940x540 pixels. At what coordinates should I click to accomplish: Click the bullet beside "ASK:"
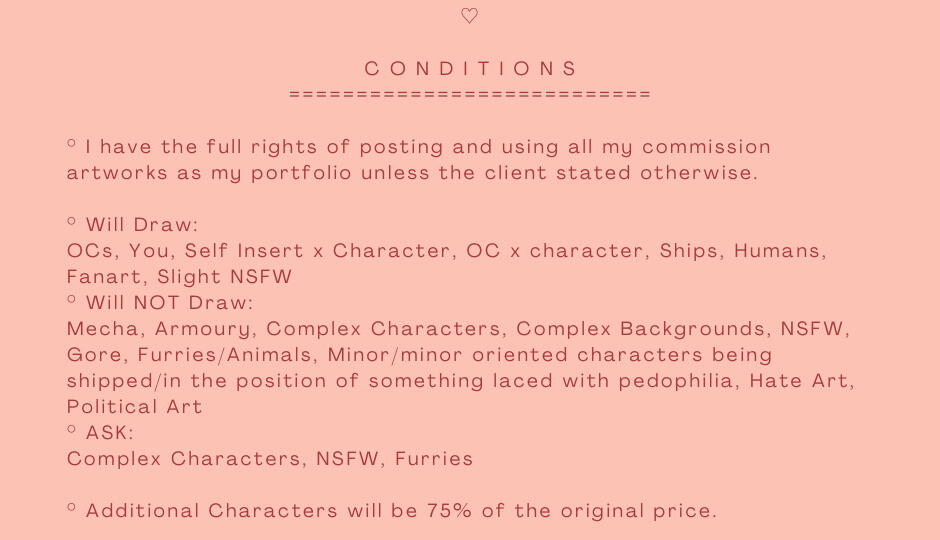point(72,430)
